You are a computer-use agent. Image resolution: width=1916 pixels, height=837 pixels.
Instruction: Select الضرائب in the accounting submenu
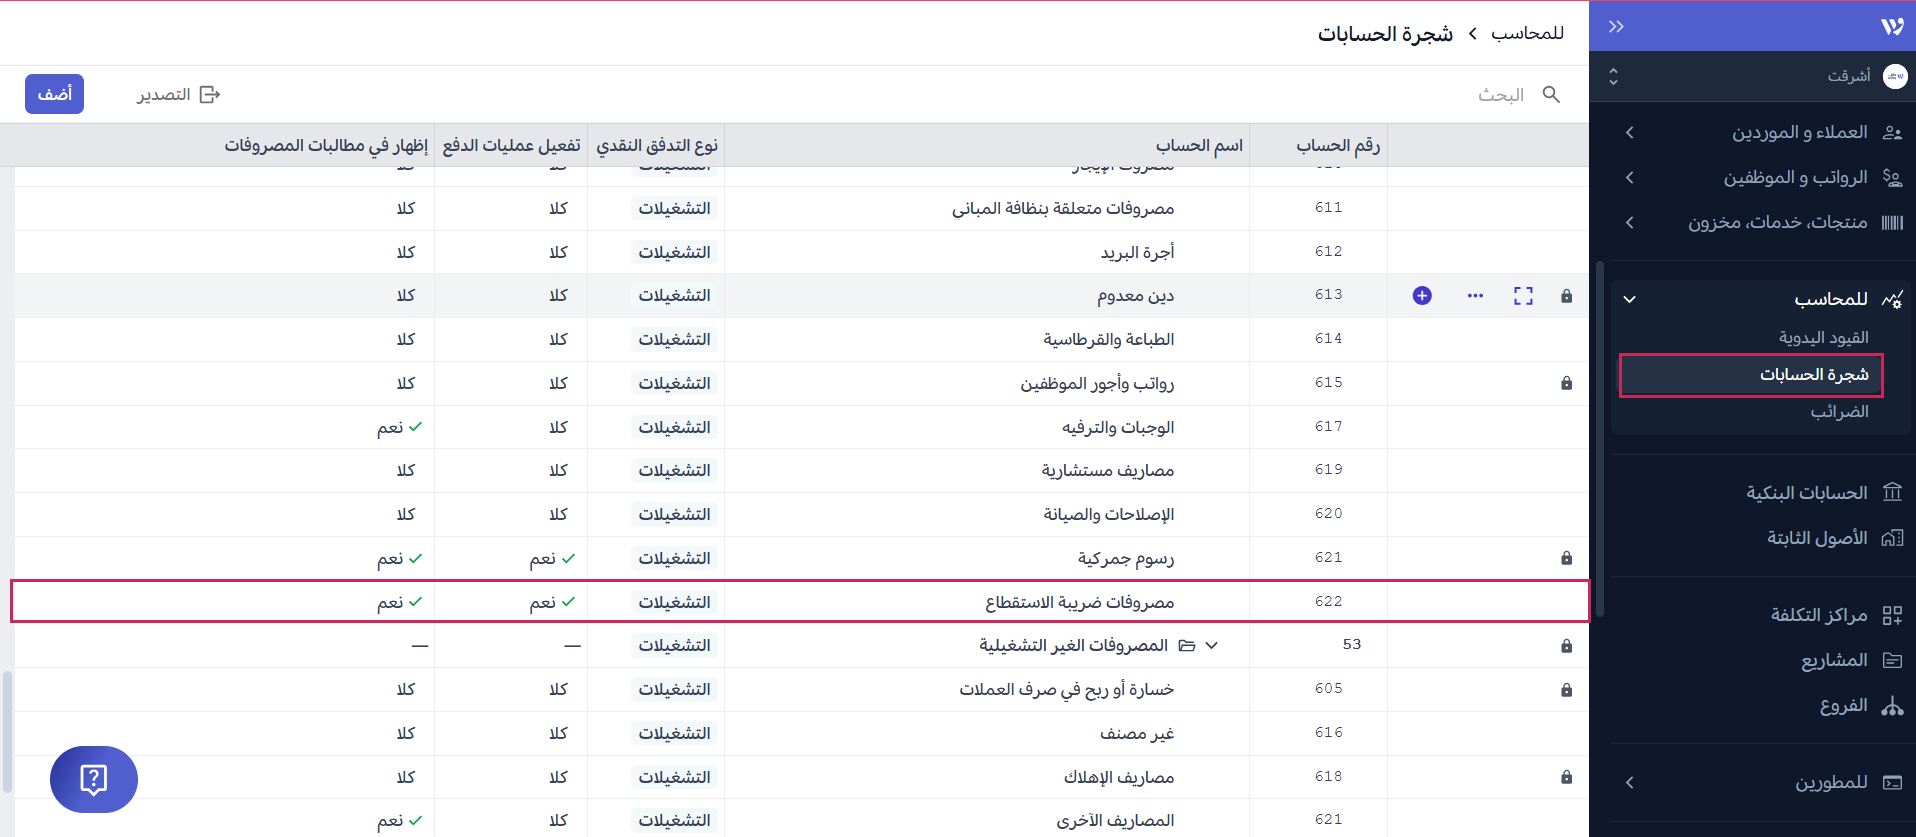1838,412
